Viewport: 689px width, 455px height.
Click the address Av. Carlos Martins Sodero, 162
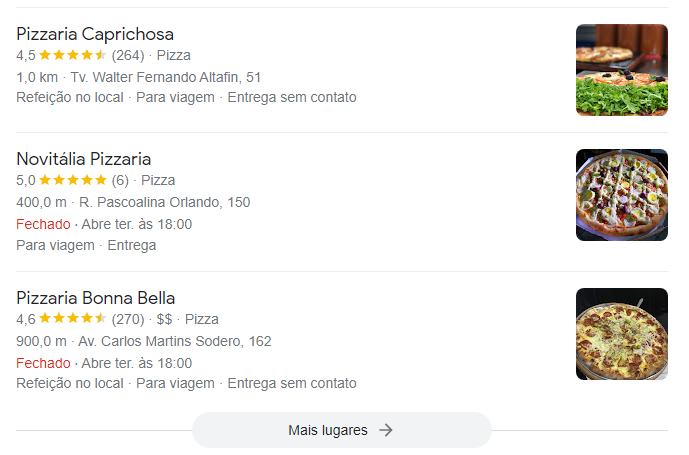pos(174,341)
